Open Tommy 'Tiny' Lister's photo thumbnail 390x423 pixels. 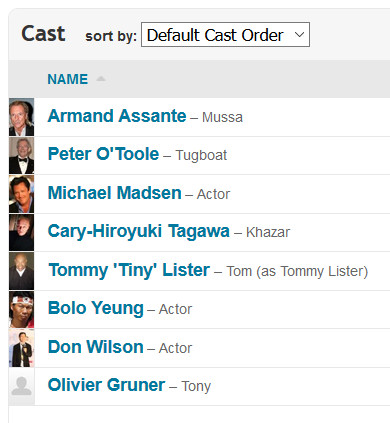[21, 271]
